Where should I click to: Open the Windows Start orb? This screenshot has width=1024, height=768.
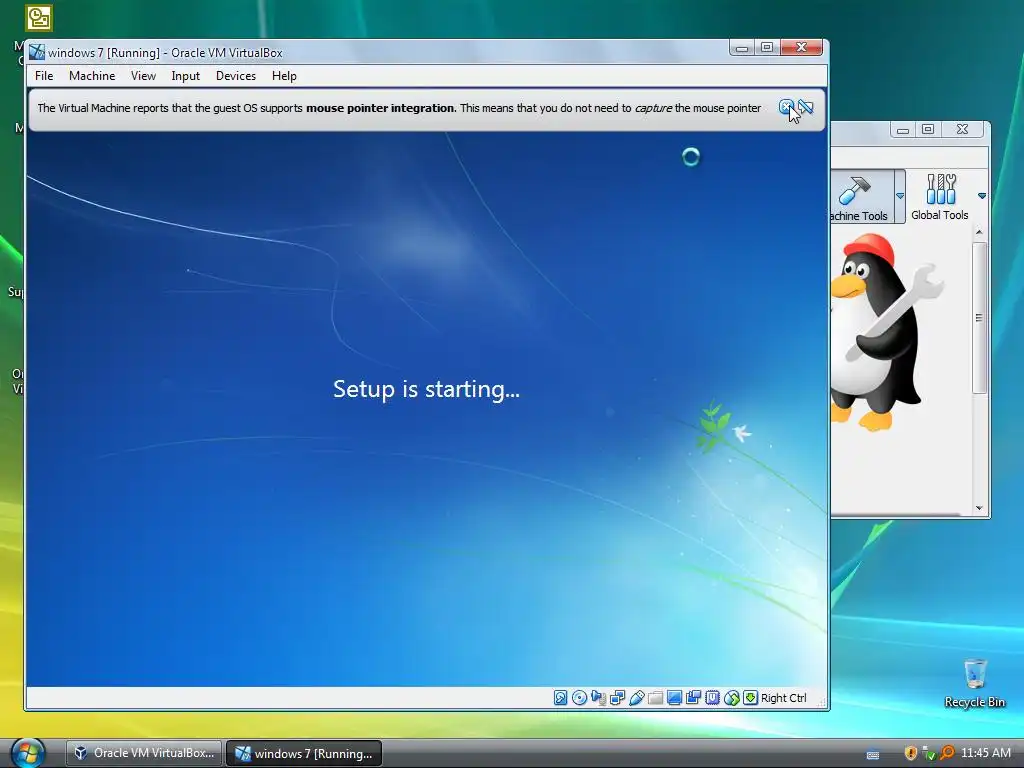click(28, 752)
